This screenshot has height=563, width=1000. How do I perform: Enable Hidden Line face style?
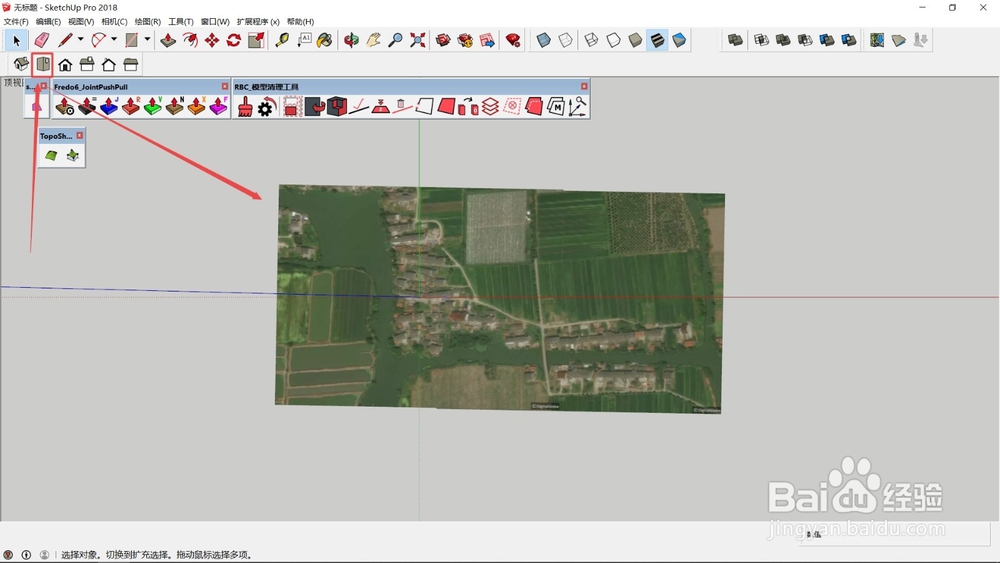point(613,40)
